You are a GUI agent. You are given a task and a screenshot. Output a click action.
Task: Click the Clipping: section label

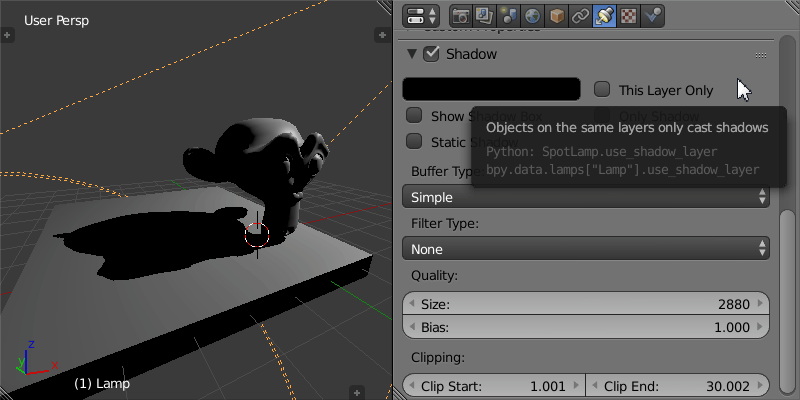tap(438, 358)
